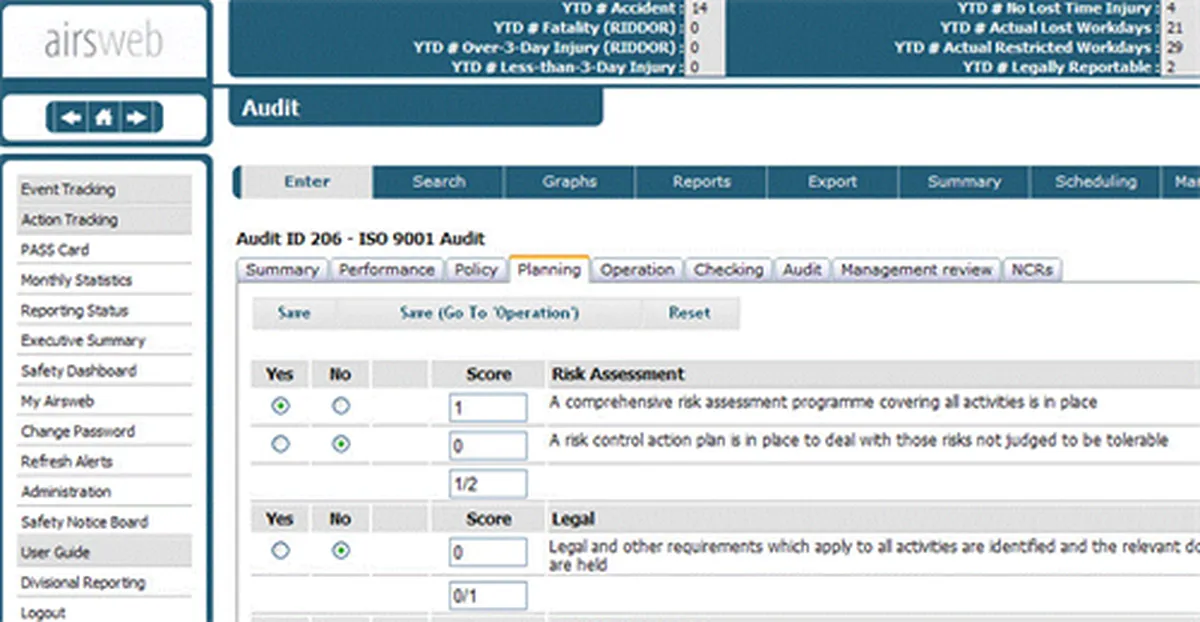1200x622 pixels.
Task: Open the top-level Summary tab
Action: pyautogui.click(x=964, y=182)
